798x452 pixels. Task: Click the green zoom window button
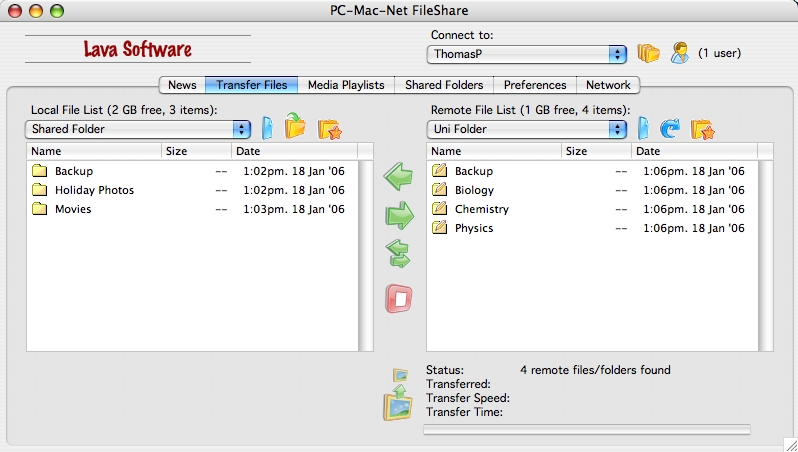pyautogui.click(x=57, y=11)
